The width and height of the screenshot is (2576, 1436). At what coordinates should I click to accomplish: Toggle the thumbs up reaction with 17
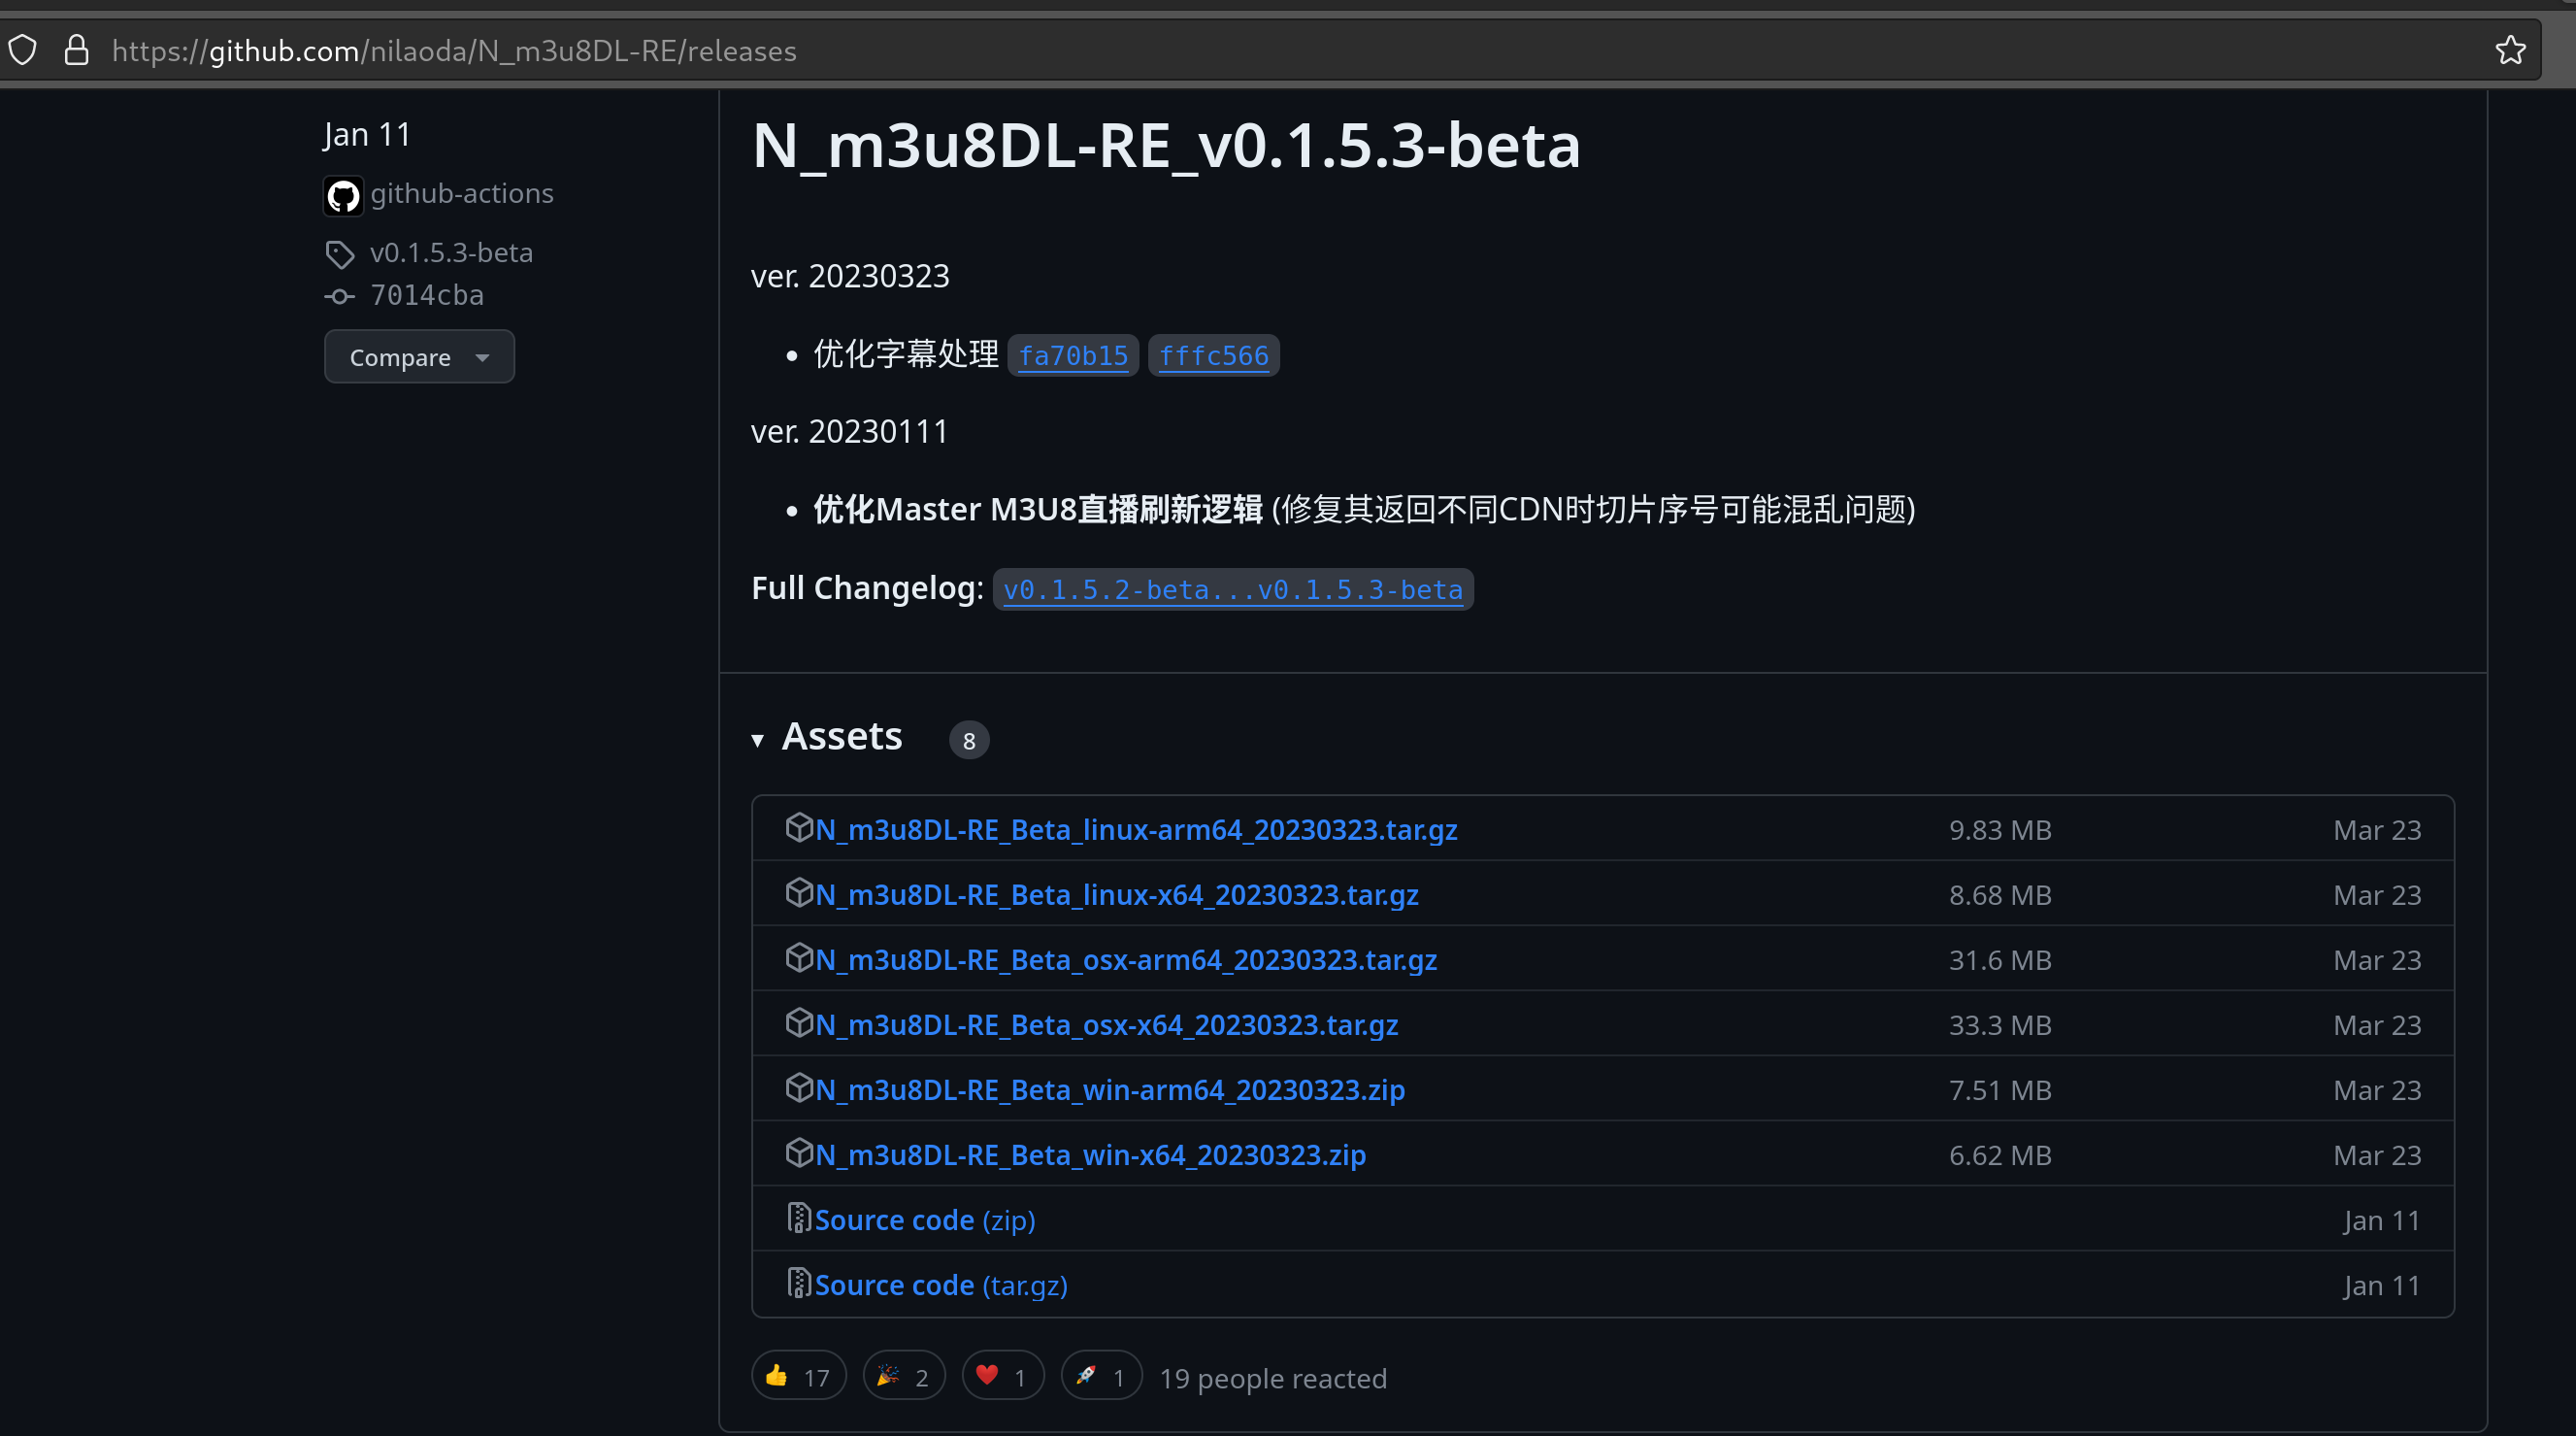(798, 1377)
